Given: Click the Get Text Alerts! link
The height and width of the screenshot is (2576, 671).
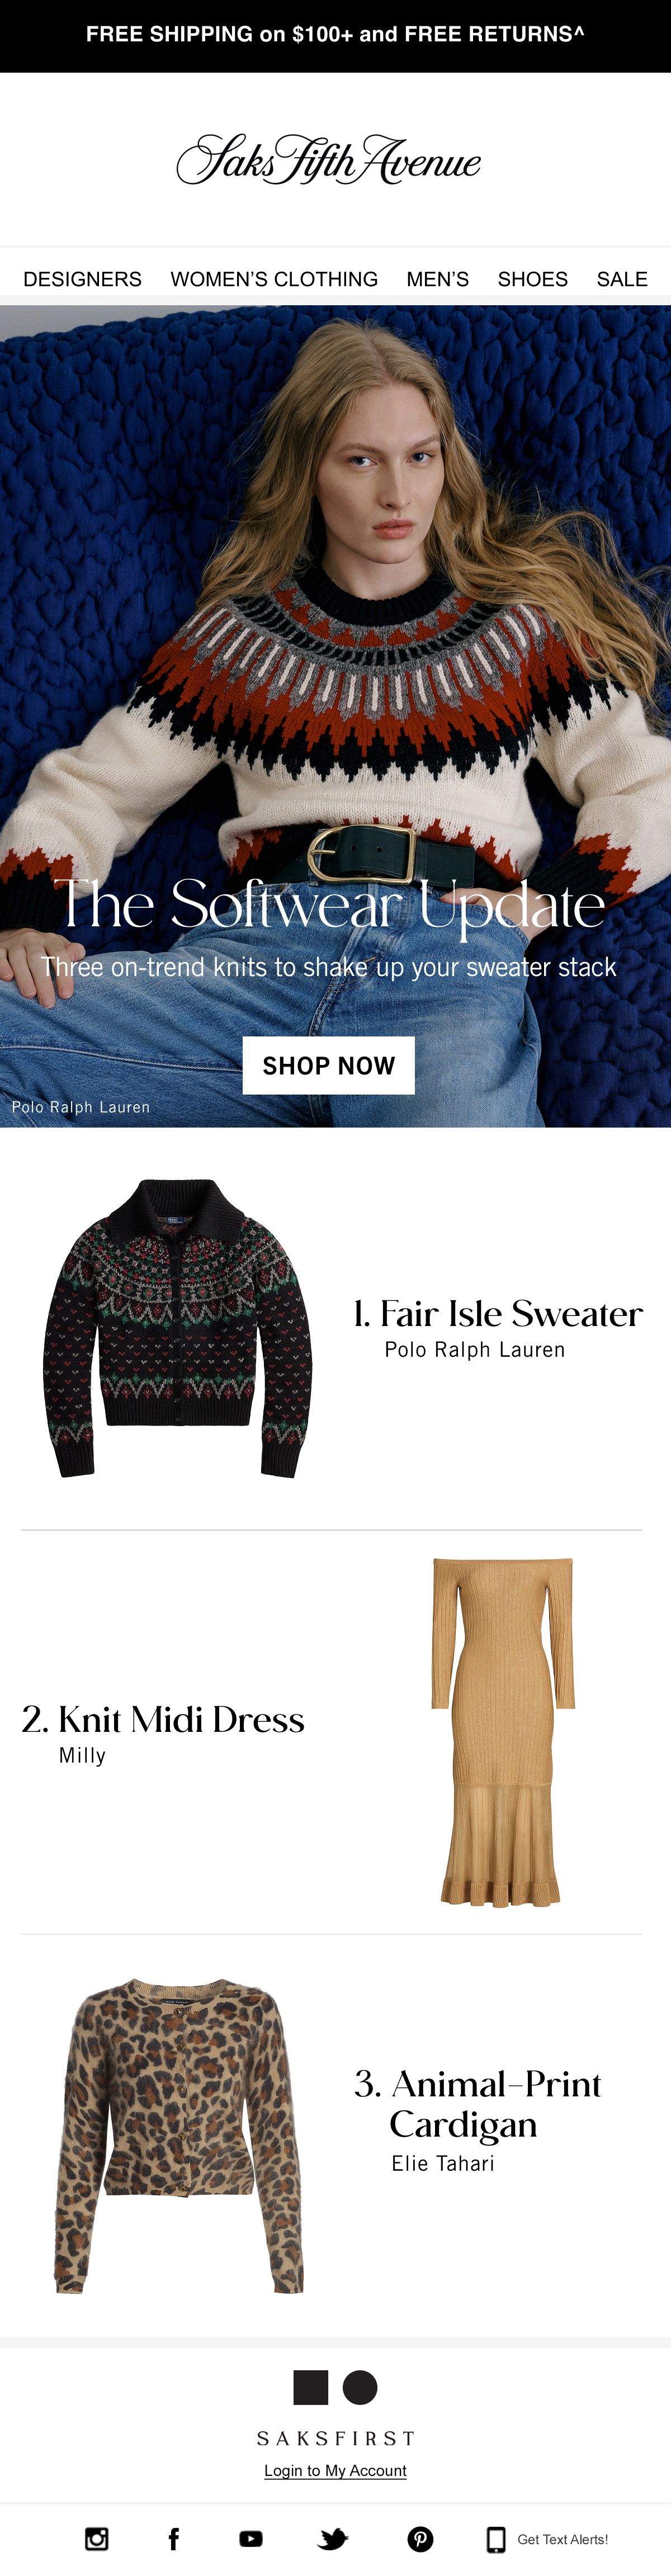Looking at the screenshot, I should (562, 2539).
